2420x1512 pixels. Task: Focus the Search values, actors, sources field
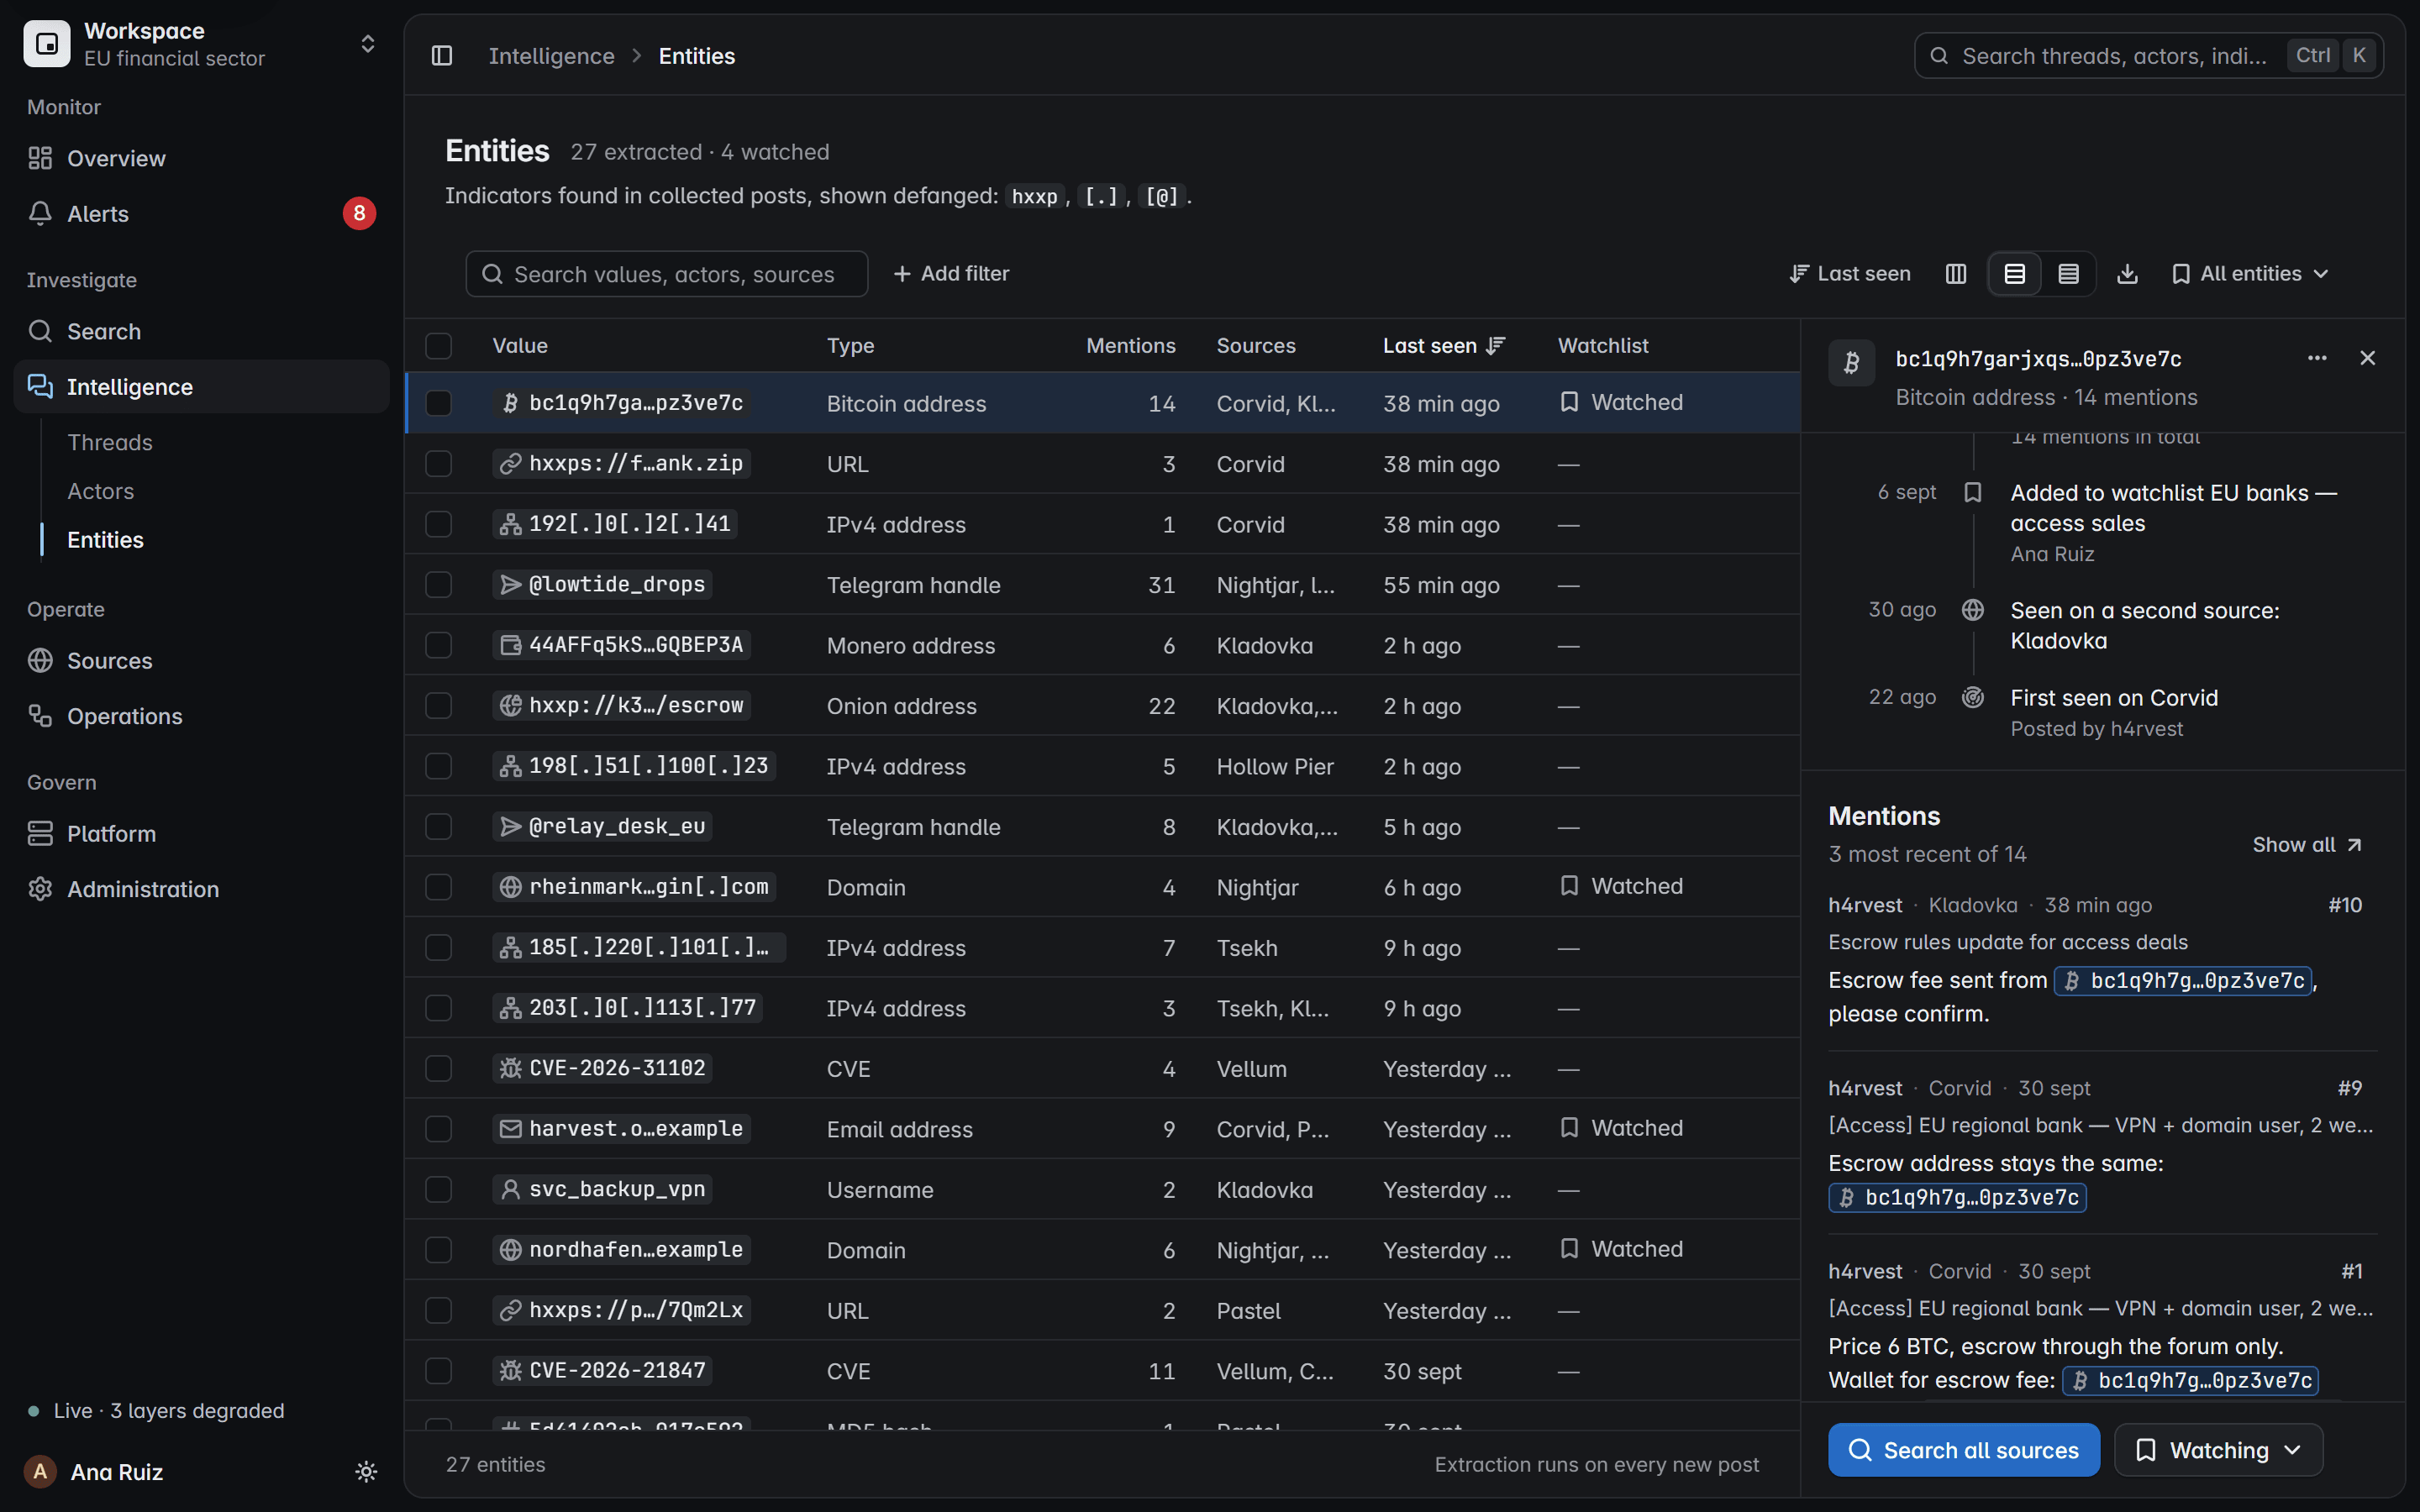(666, 274)
